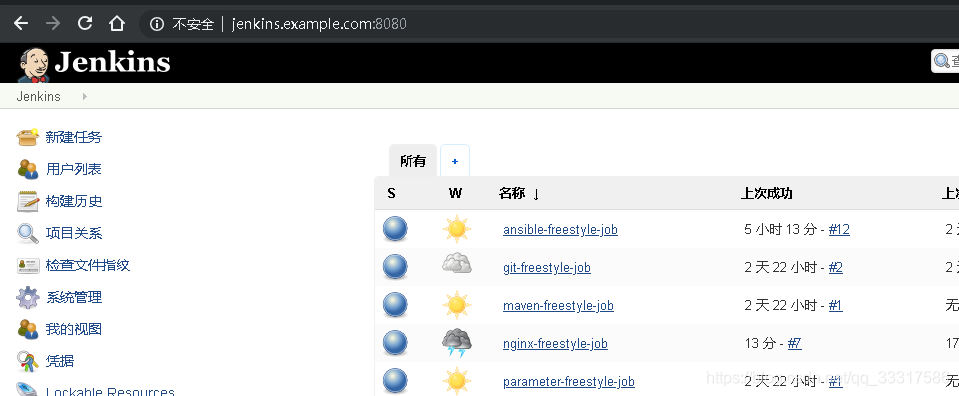The height and width of the screenshot is (396, 959).
Task: Click git-freestyle-job cloudy weather icon
Action: click(x=456, y=264)
